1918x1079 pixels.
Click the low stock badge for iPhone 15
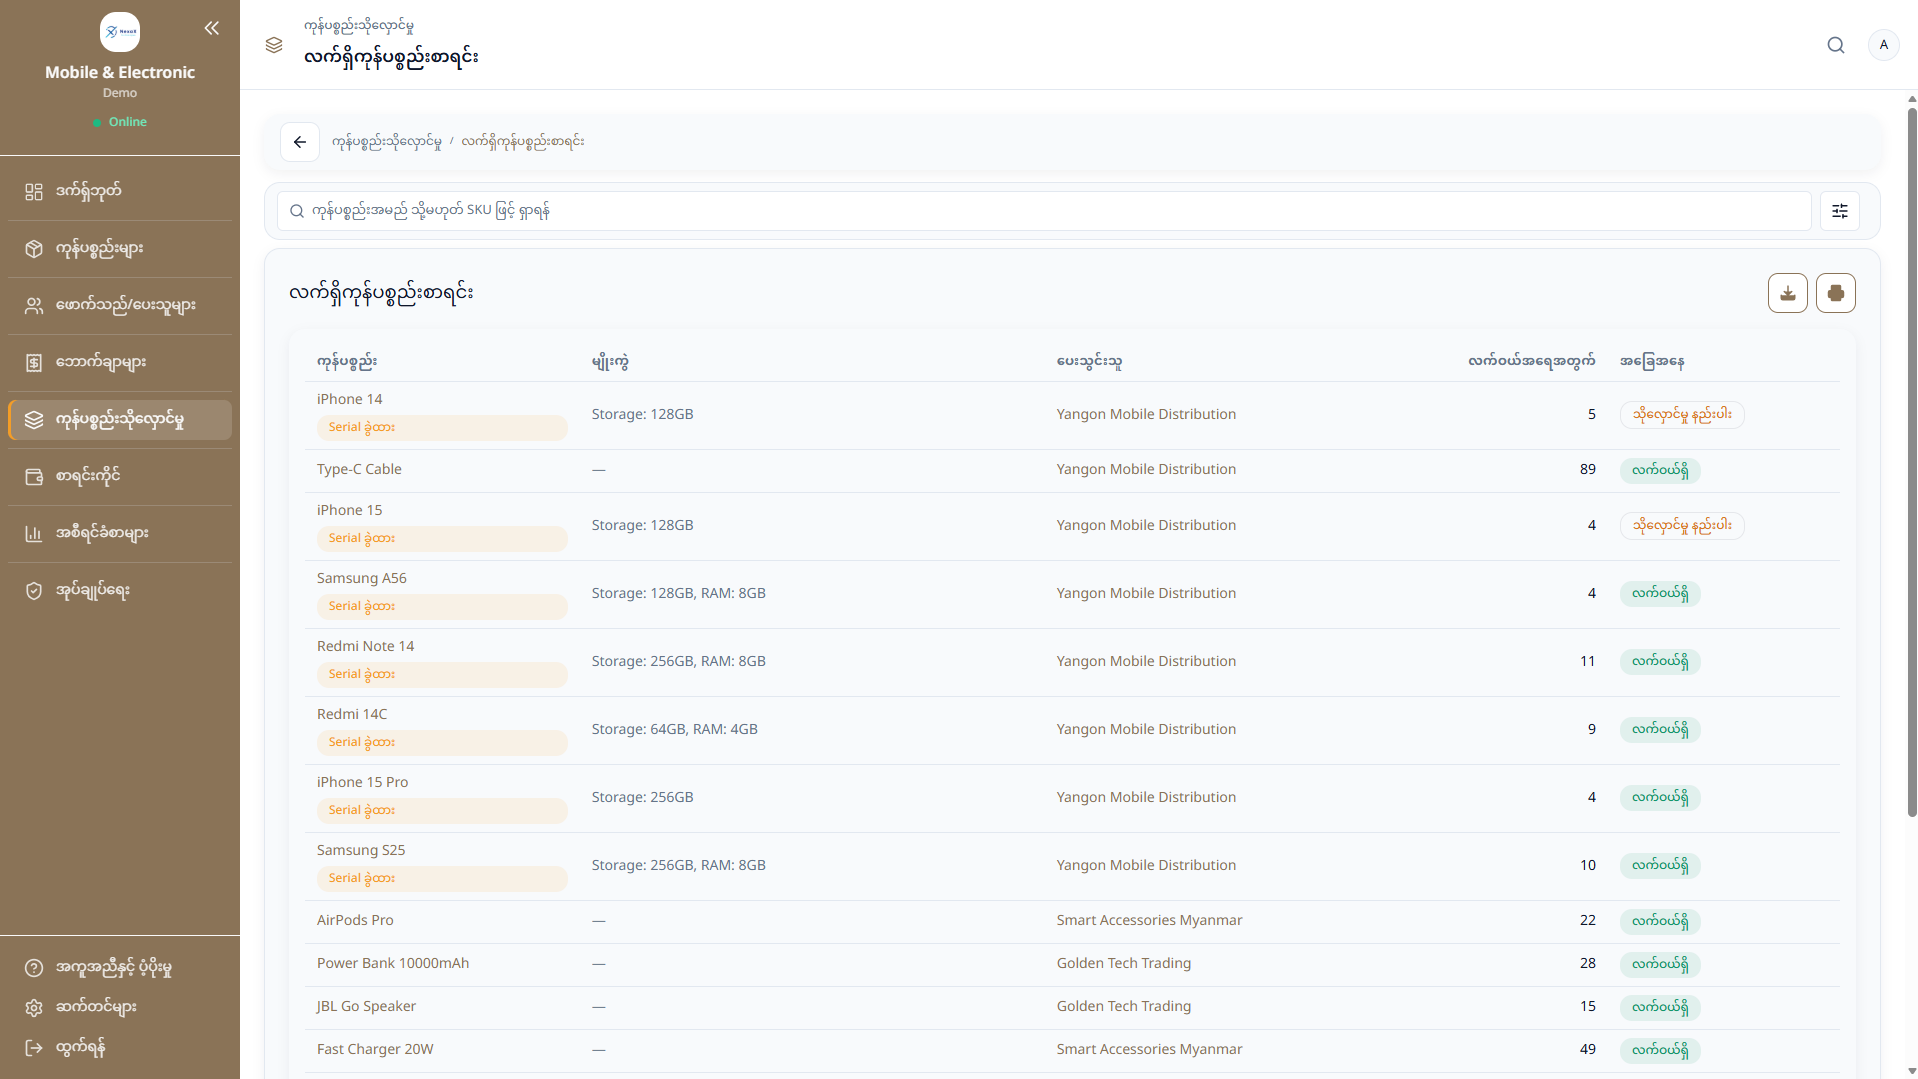(1682, 526)
